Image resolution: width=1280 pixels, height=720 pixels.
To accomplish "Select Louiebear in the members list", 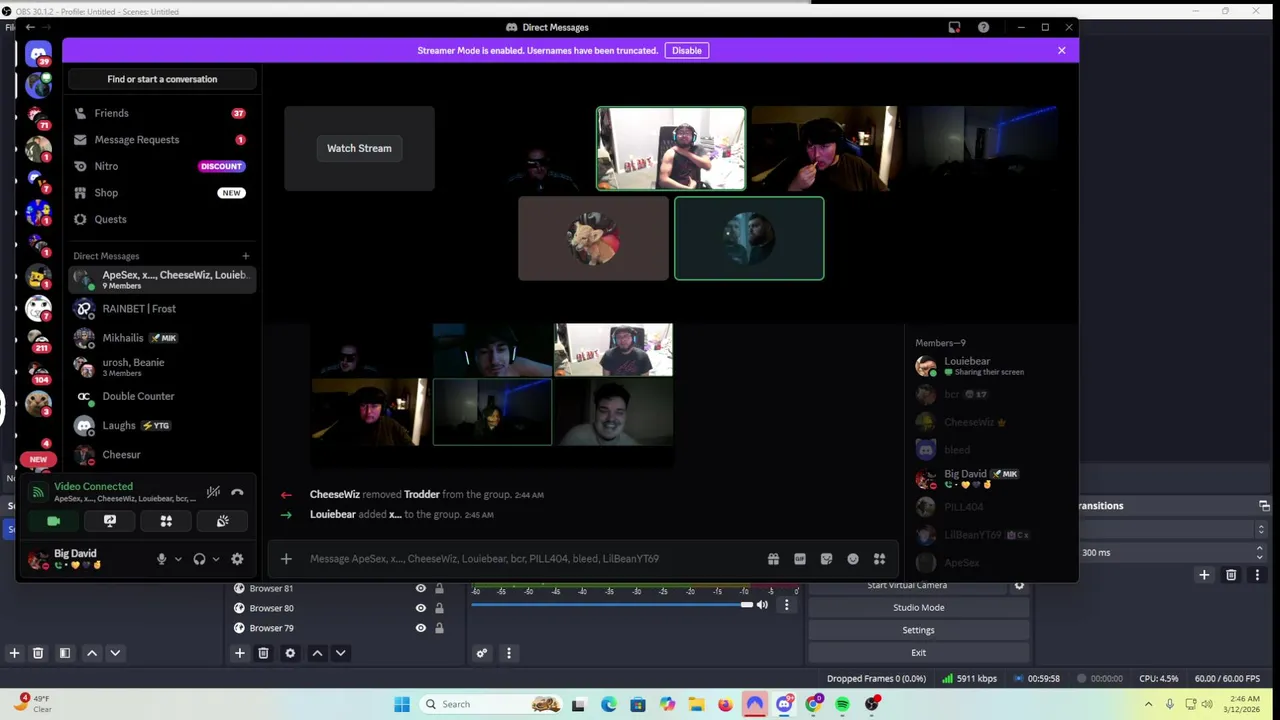I will [990, 366].
